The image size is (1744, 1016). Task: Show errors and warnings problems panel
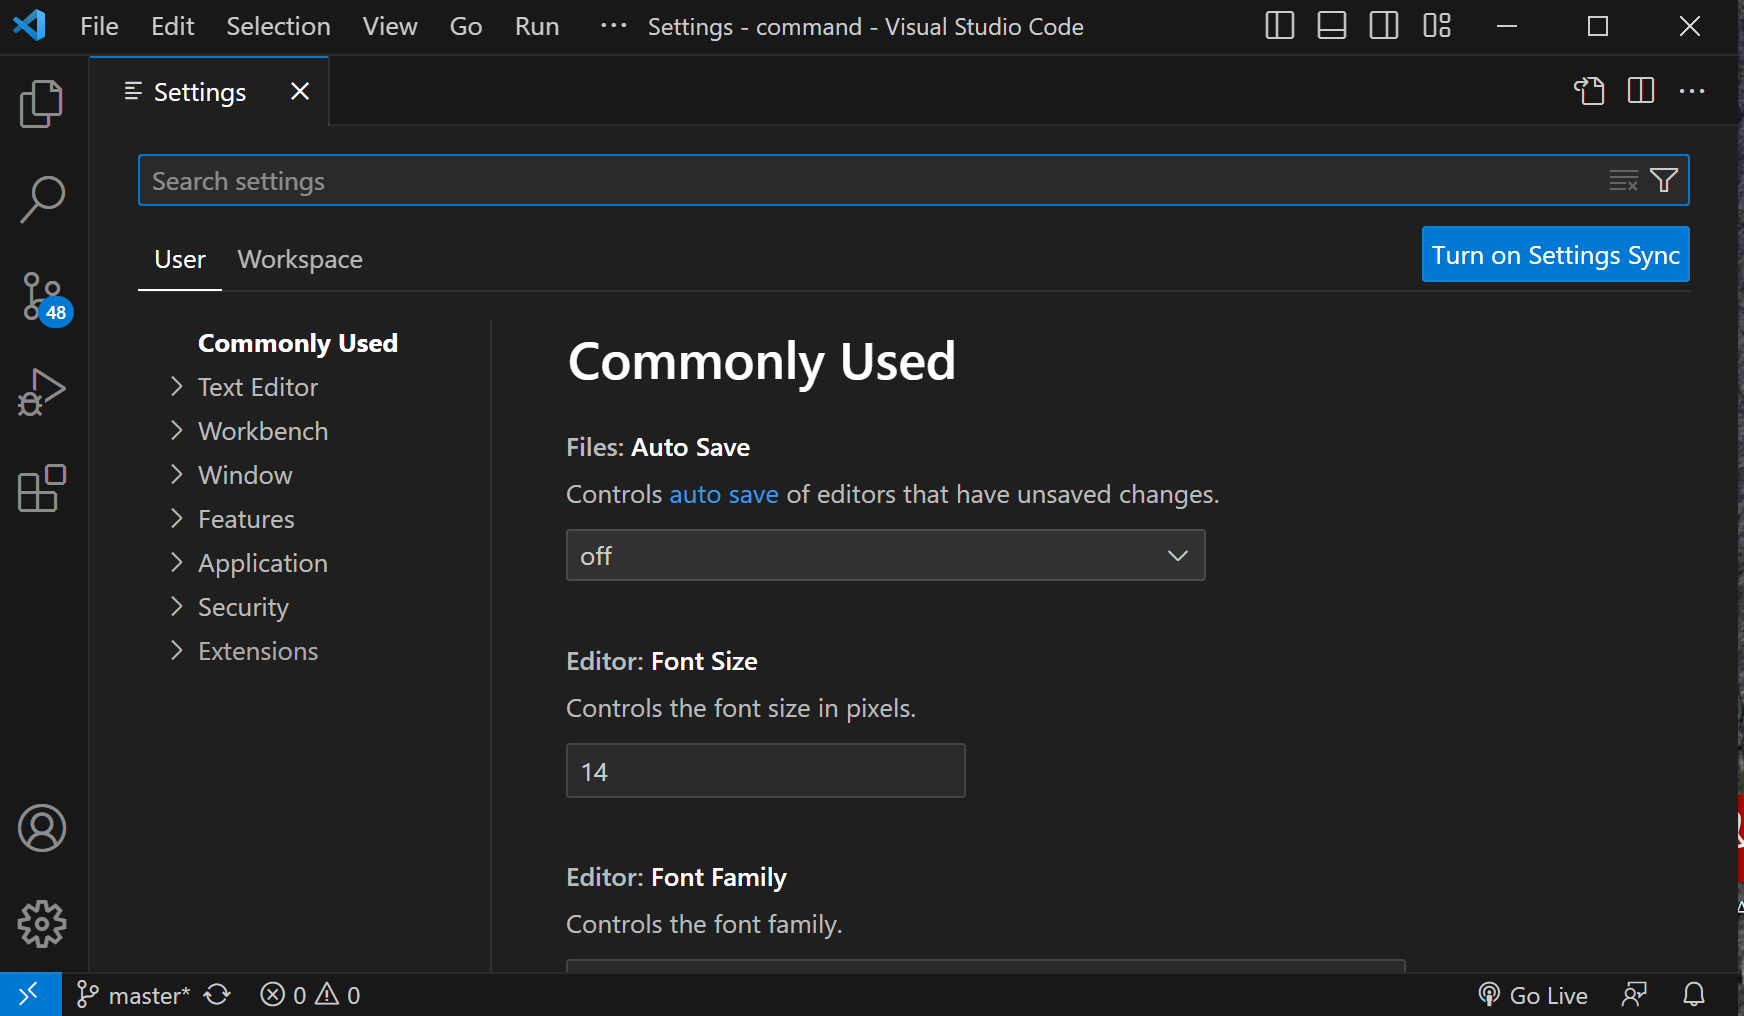310,995
